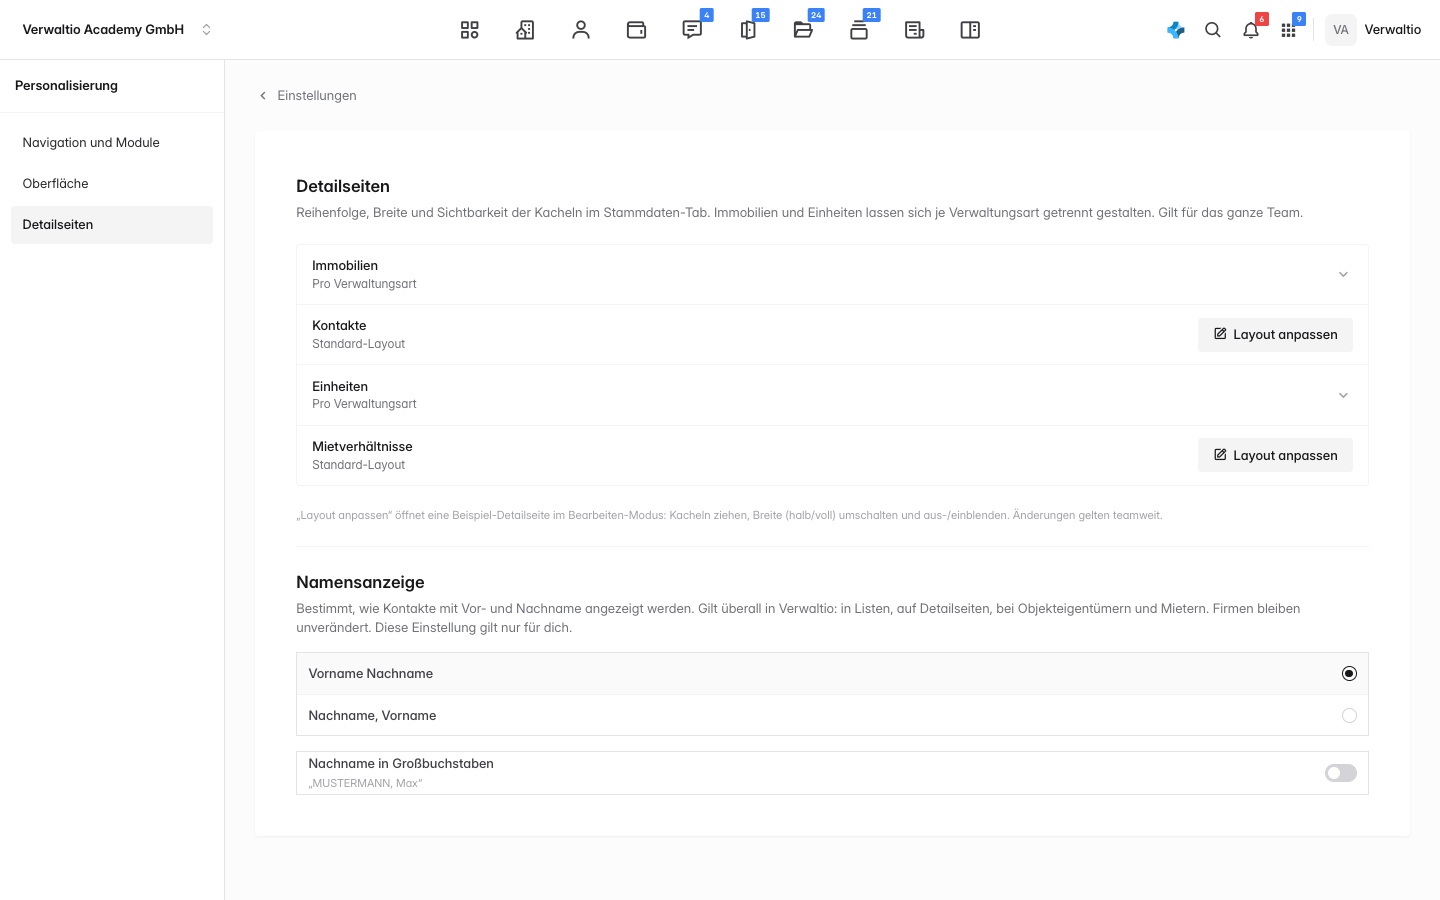
Task: Open the side-panel layout icon in top navigation
Action: click(x=970, y=30)
